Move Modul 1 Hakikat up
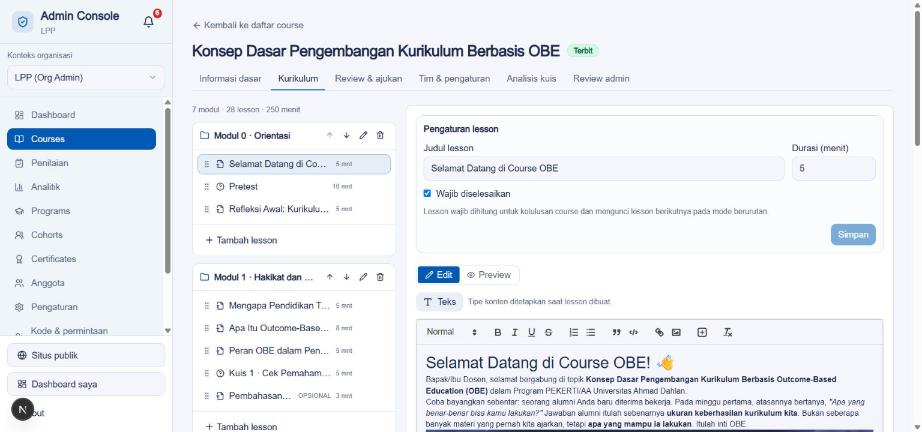Screen dimensions: 922x432 click(x=329, y=277)
